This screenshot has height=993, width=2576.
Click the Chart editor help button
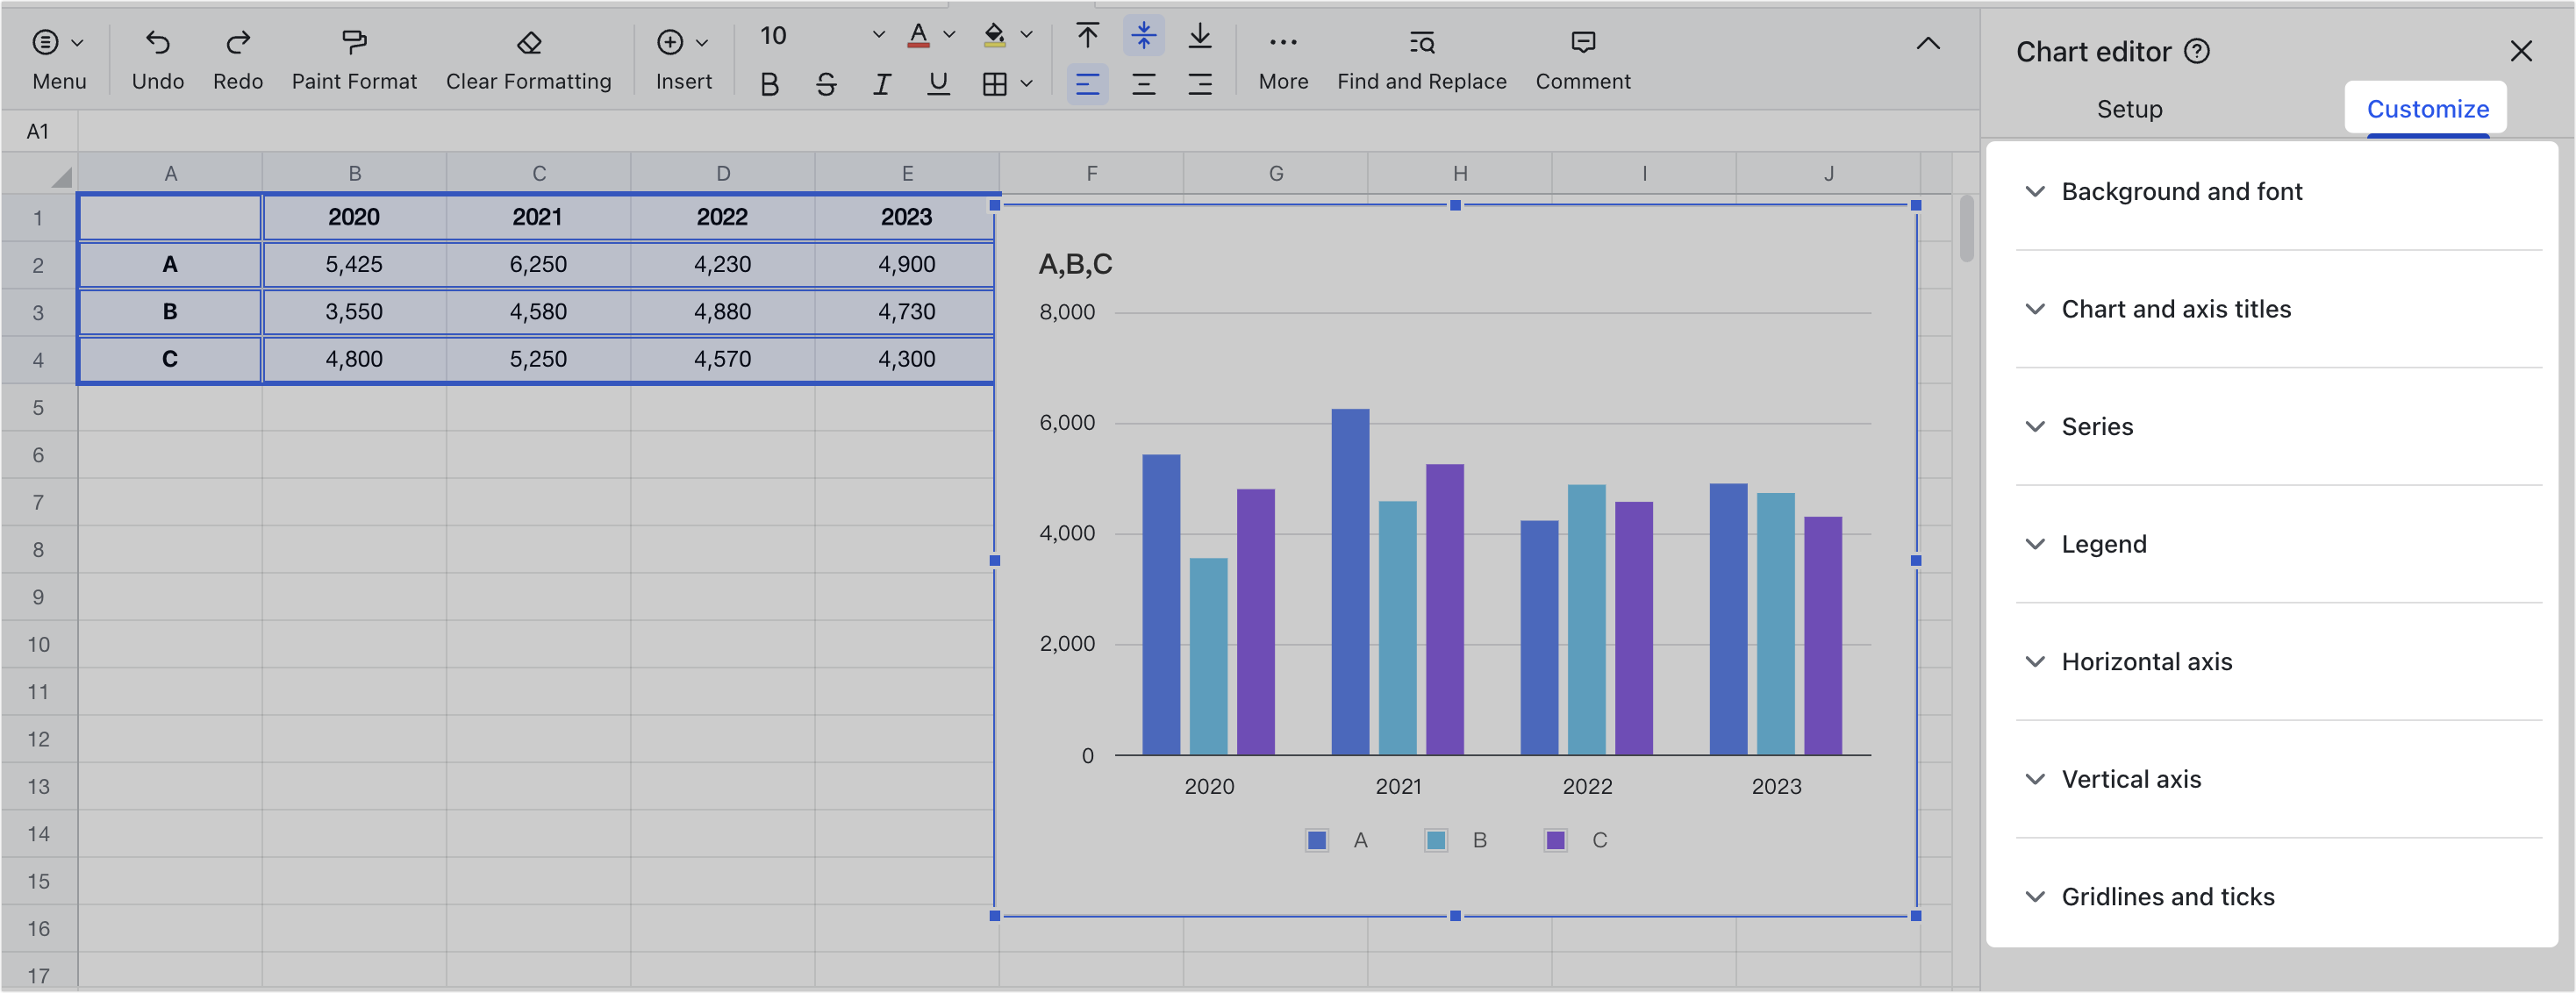coord(2197,50)
